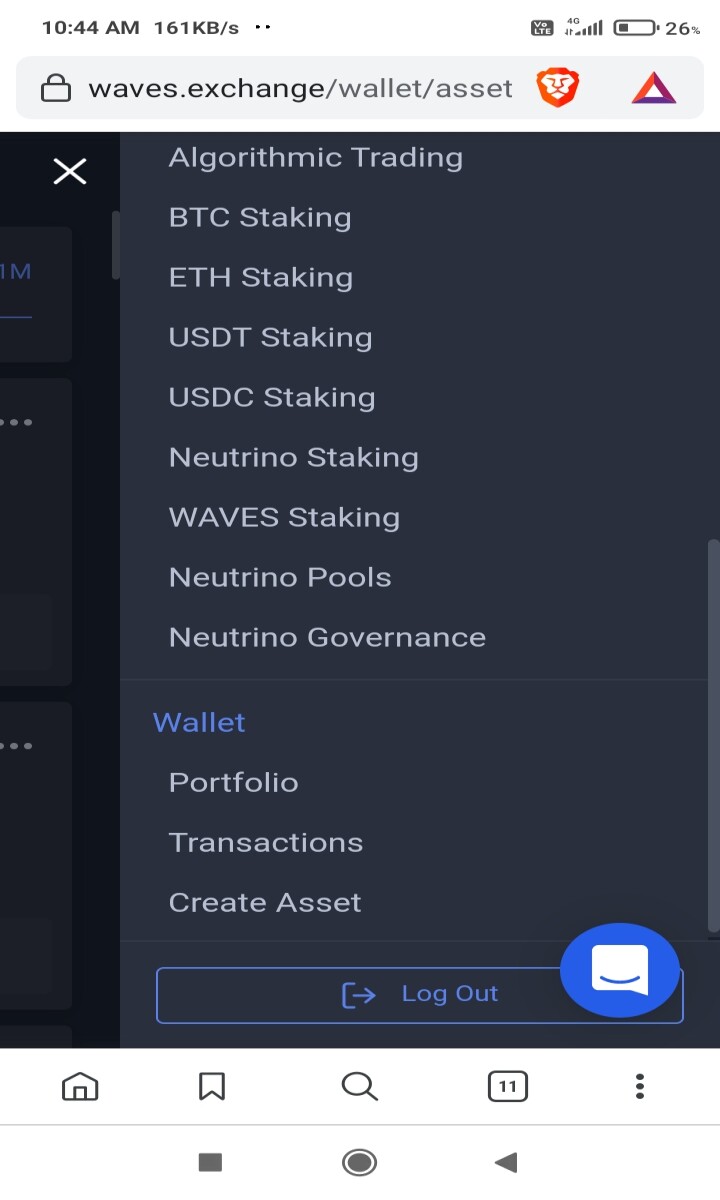Open Neutrino Governance page
Image resolution: width=720 pixels, height=1200 pixels.
pyautogui.click(x=328, y=638)
